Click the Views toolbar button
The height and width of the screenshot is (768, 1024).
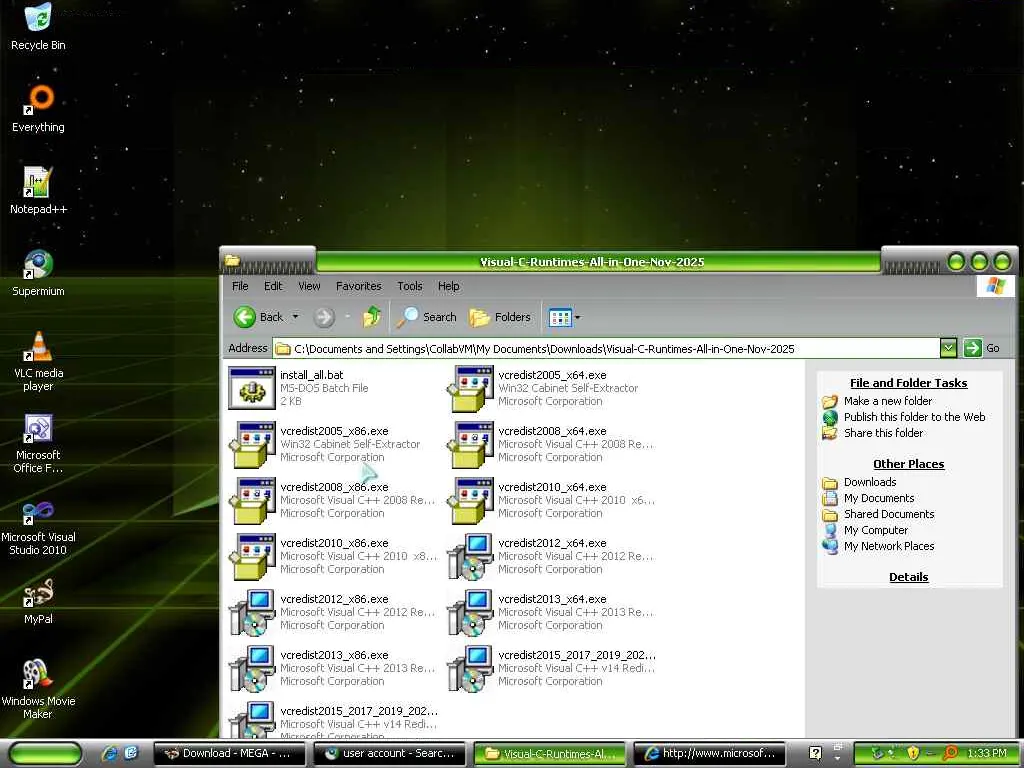(560, 317)
